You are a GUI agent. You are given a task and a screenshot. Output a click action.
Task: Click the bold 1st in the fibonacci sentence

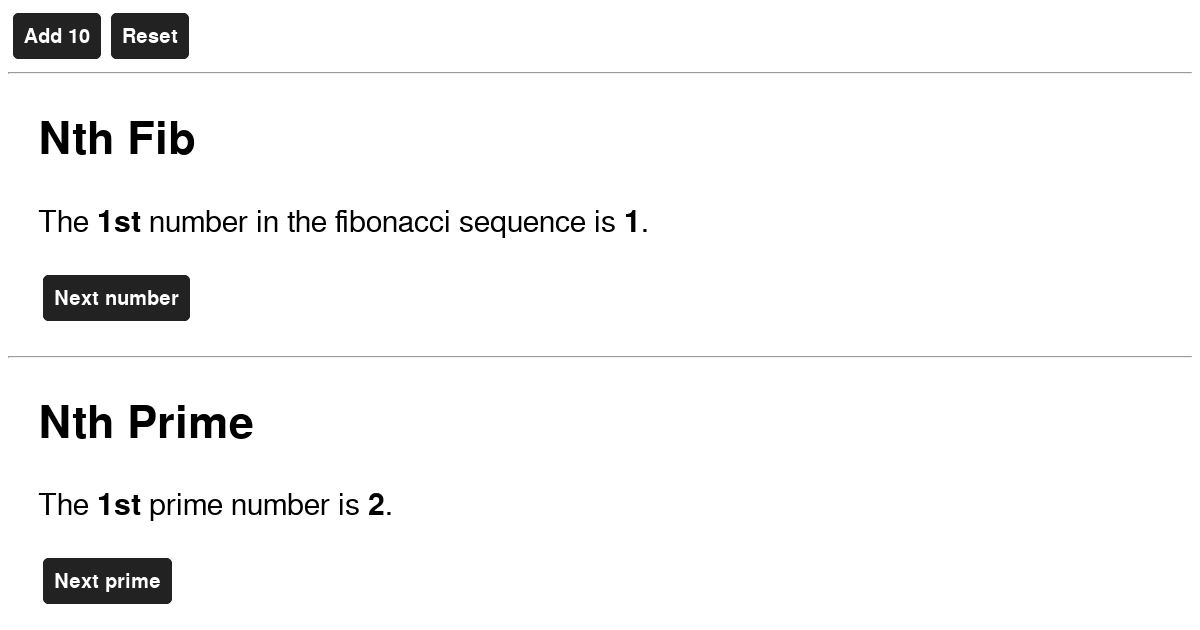[118, 222]
